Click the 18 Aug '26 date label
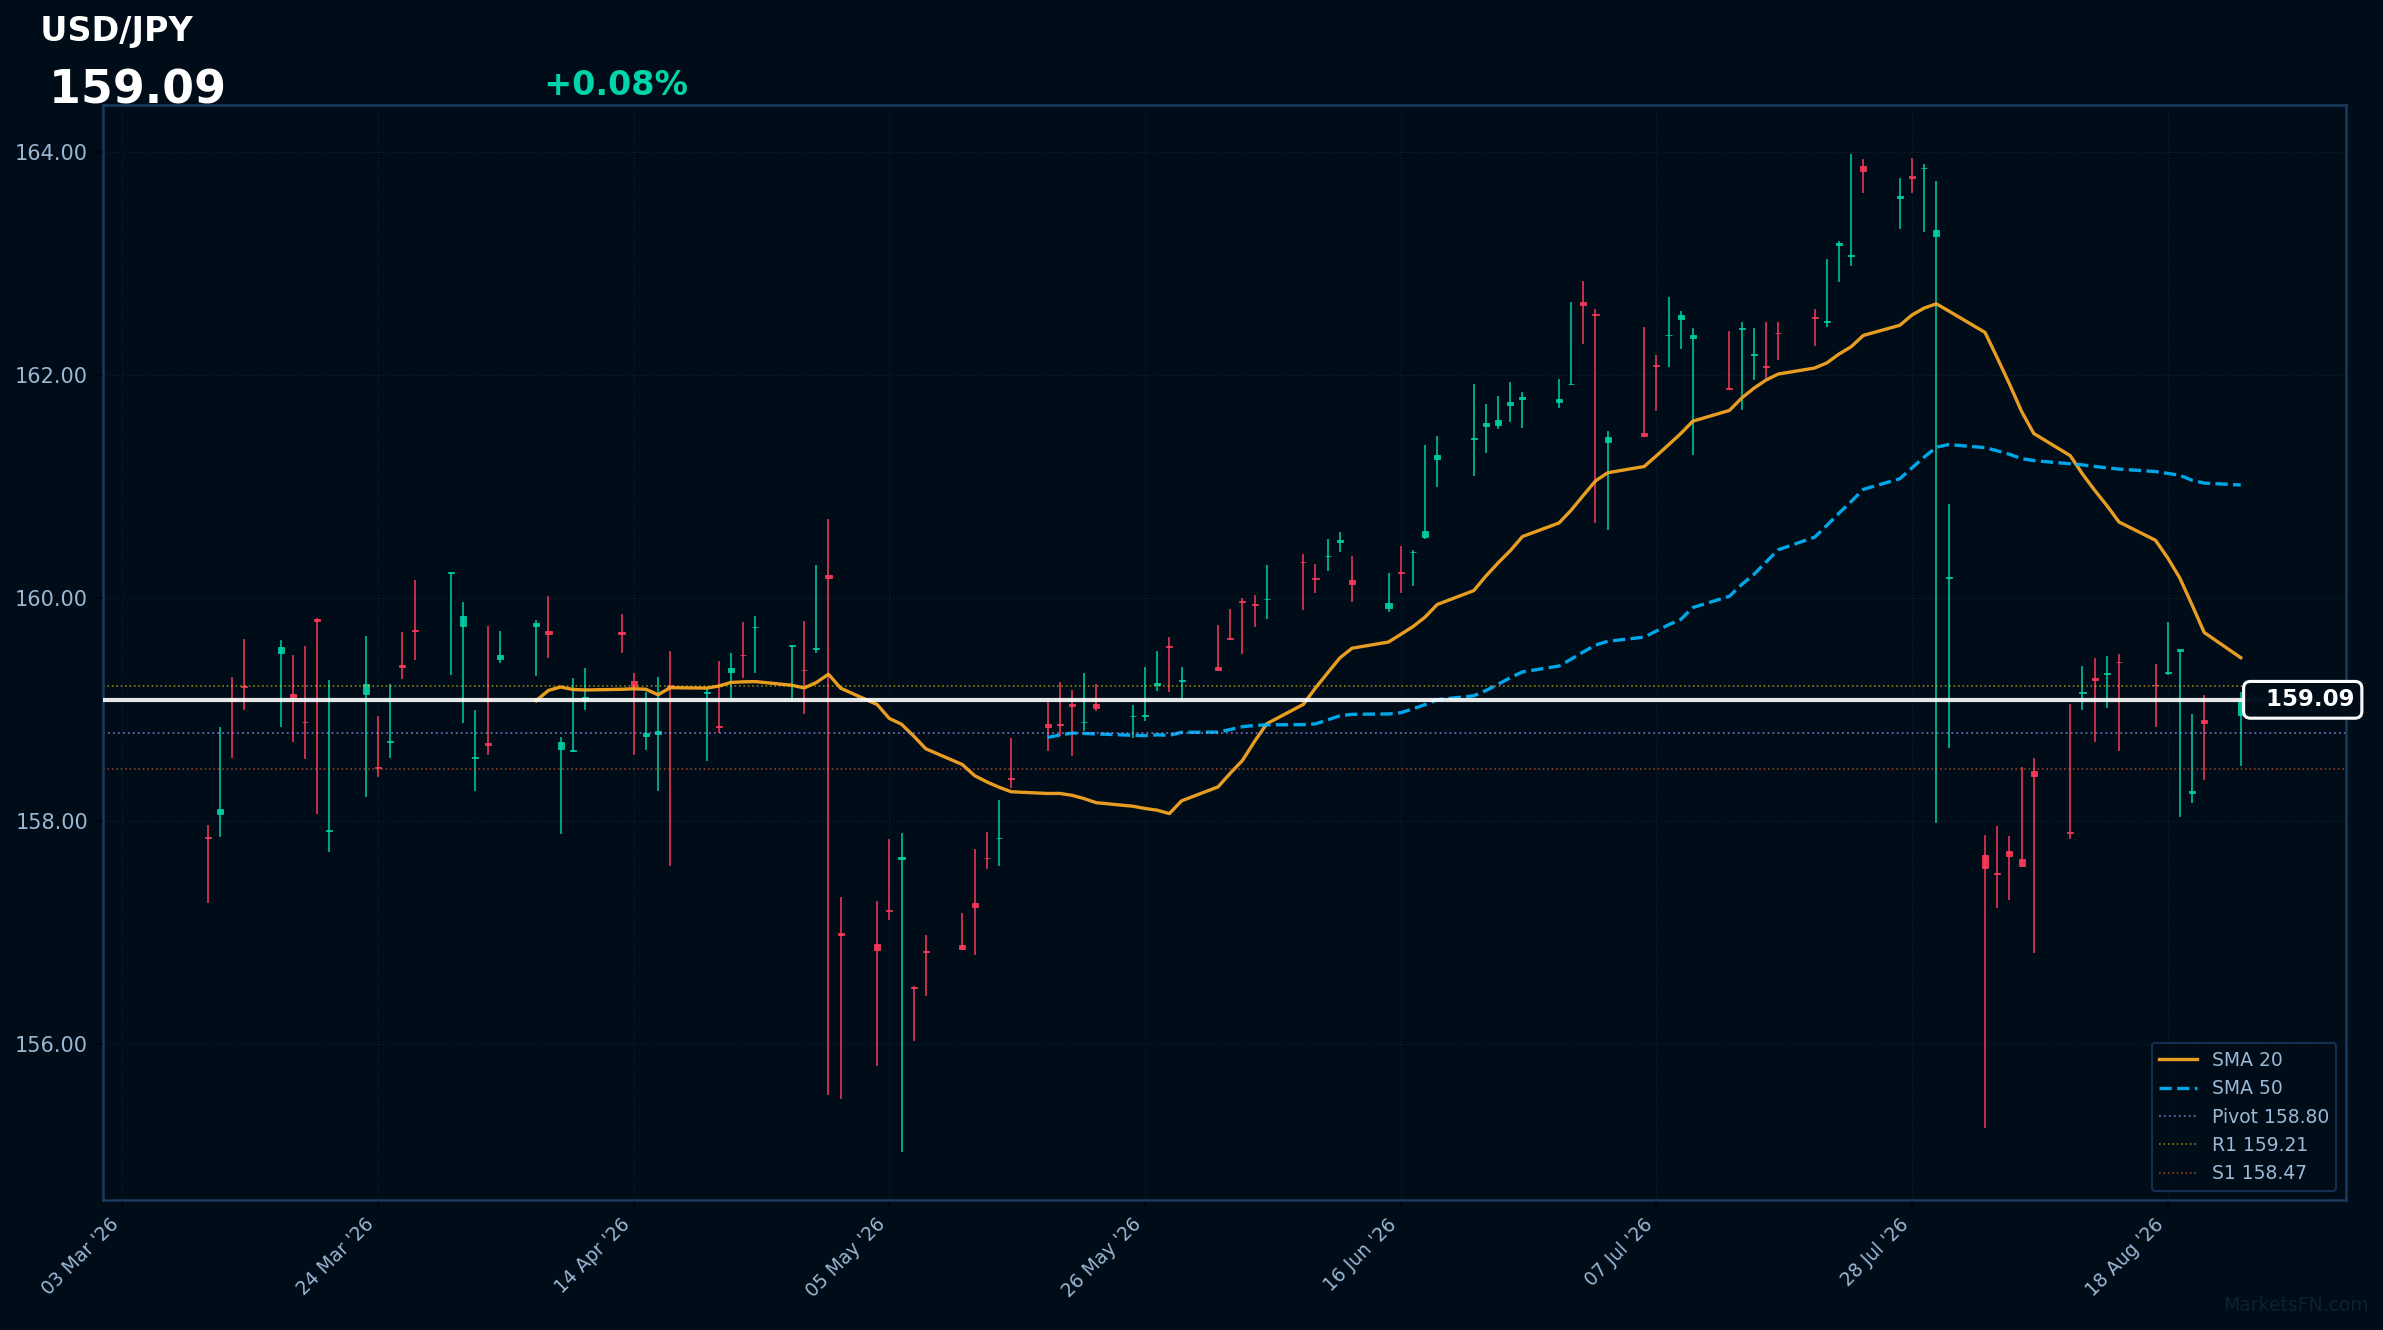This screenshot has height=1330, width=2383. pos(2125,1257)
